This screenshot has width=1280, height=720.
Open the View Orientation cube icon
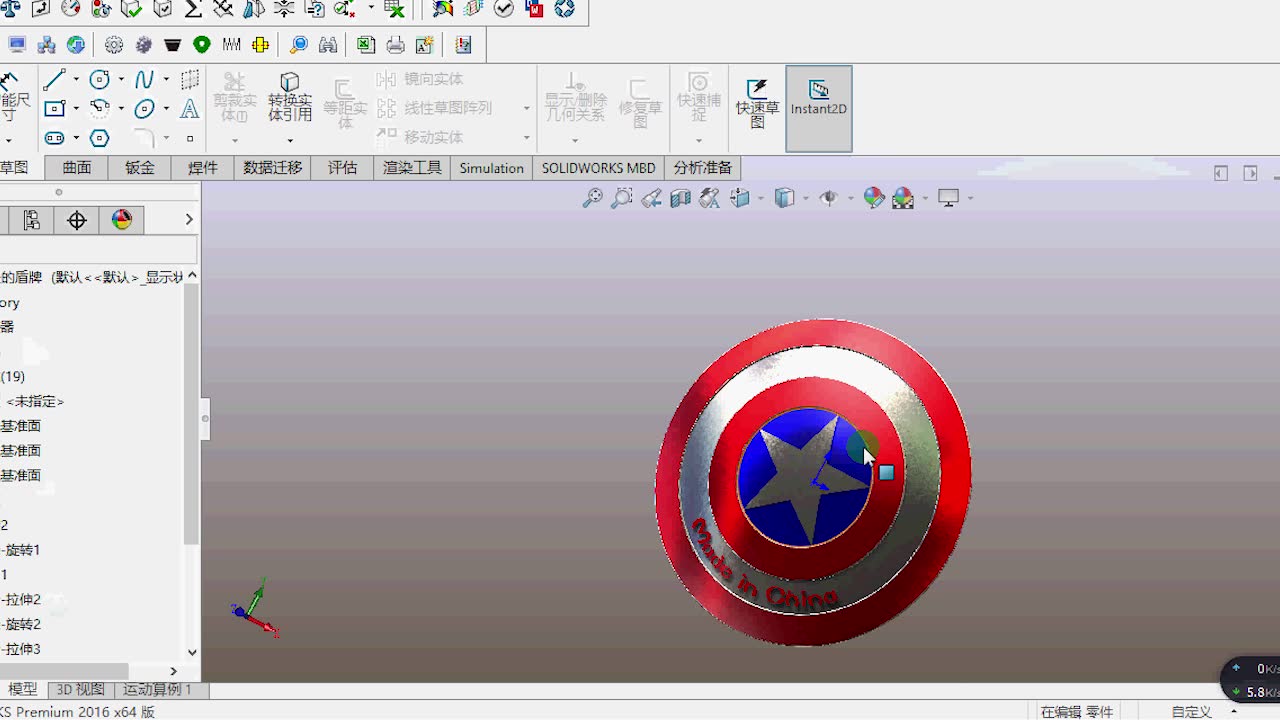click(x=740, y=198)
